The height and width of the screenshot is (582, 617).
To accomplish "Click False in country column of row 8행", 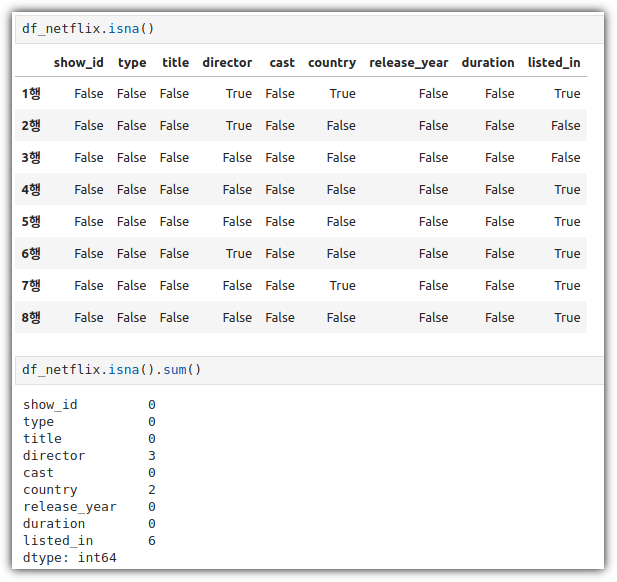I will [x=341, y=318].
